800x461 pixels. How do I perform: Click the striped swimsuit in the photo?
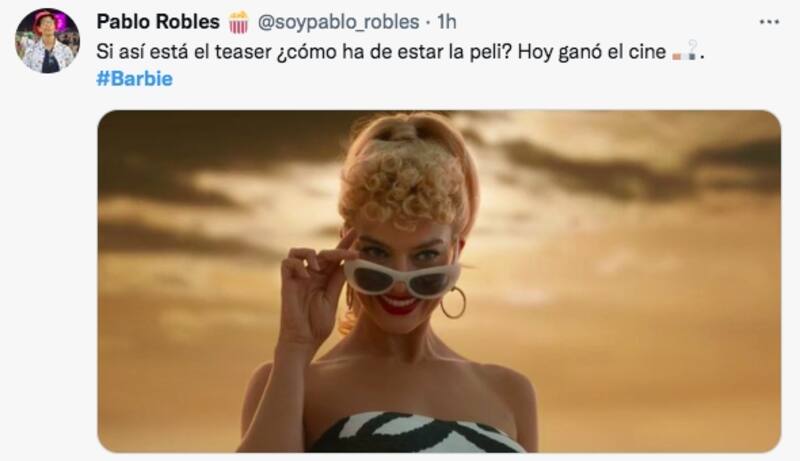point(416,433)
